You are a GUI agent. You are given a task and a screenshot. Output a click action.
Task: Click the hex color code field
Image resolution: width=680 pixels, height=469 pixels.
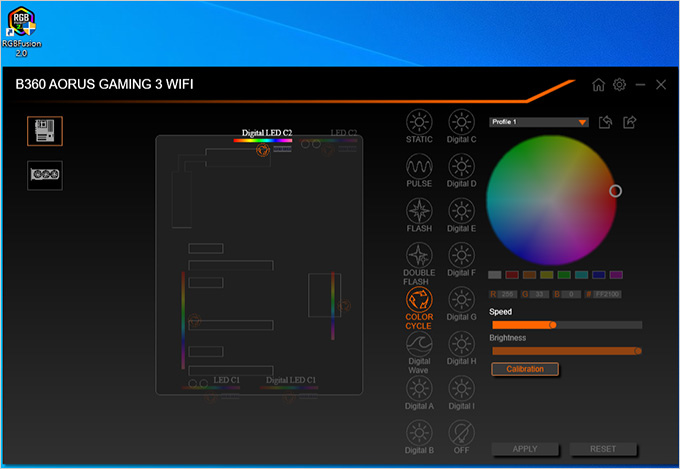pos(607,295)
